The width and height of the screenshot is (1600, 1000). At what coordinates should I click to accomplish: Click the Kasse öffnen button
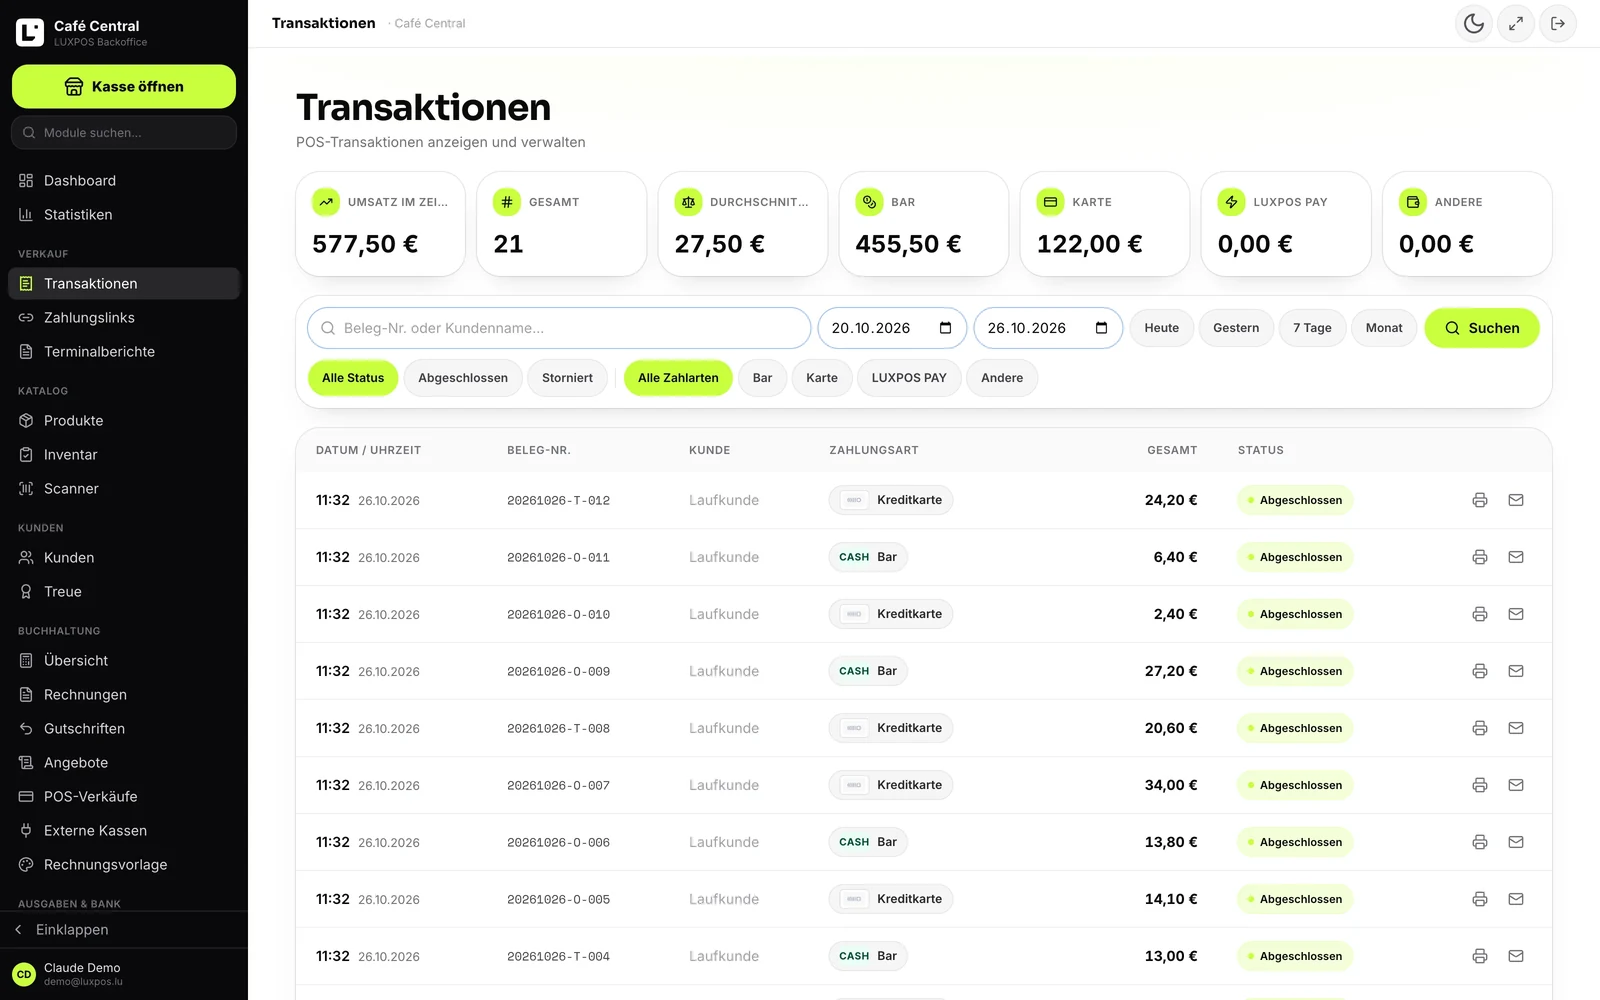tap(124, 87)
